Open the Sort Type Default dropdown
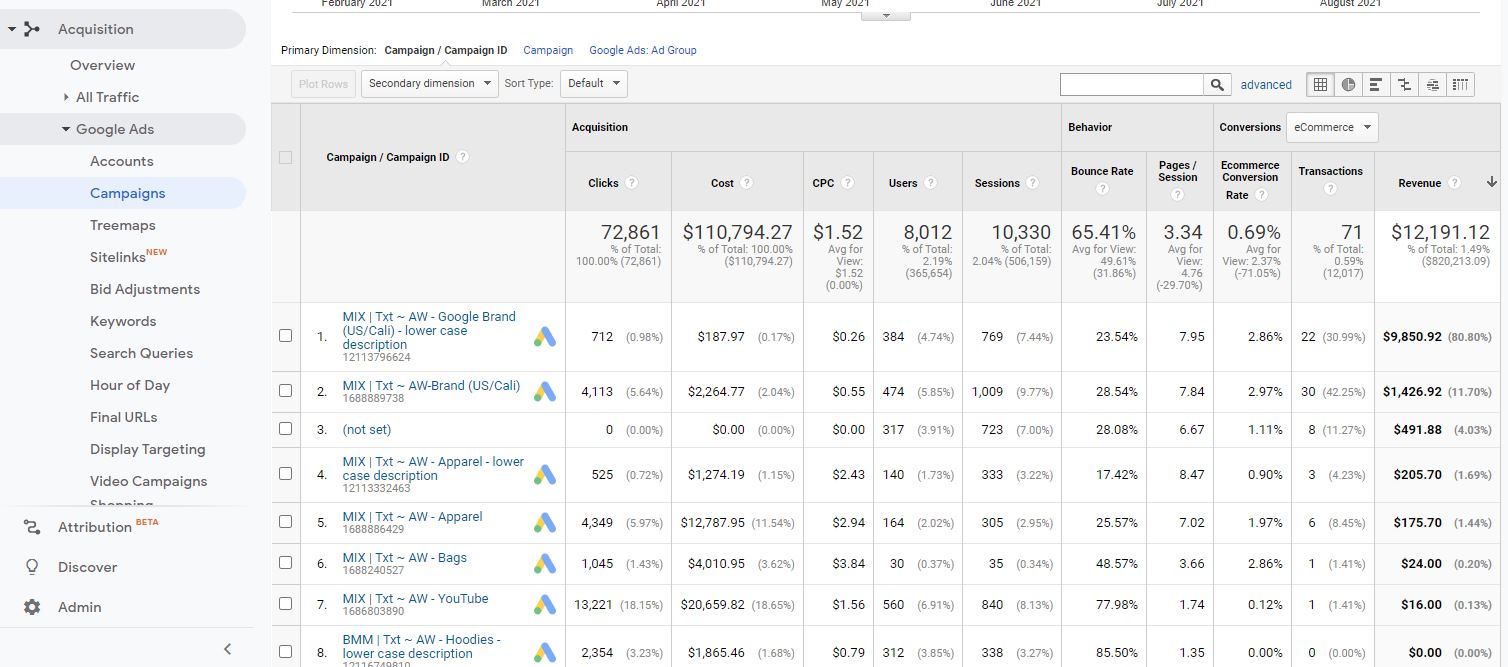The image size is (1508, 667). point(593,84)
